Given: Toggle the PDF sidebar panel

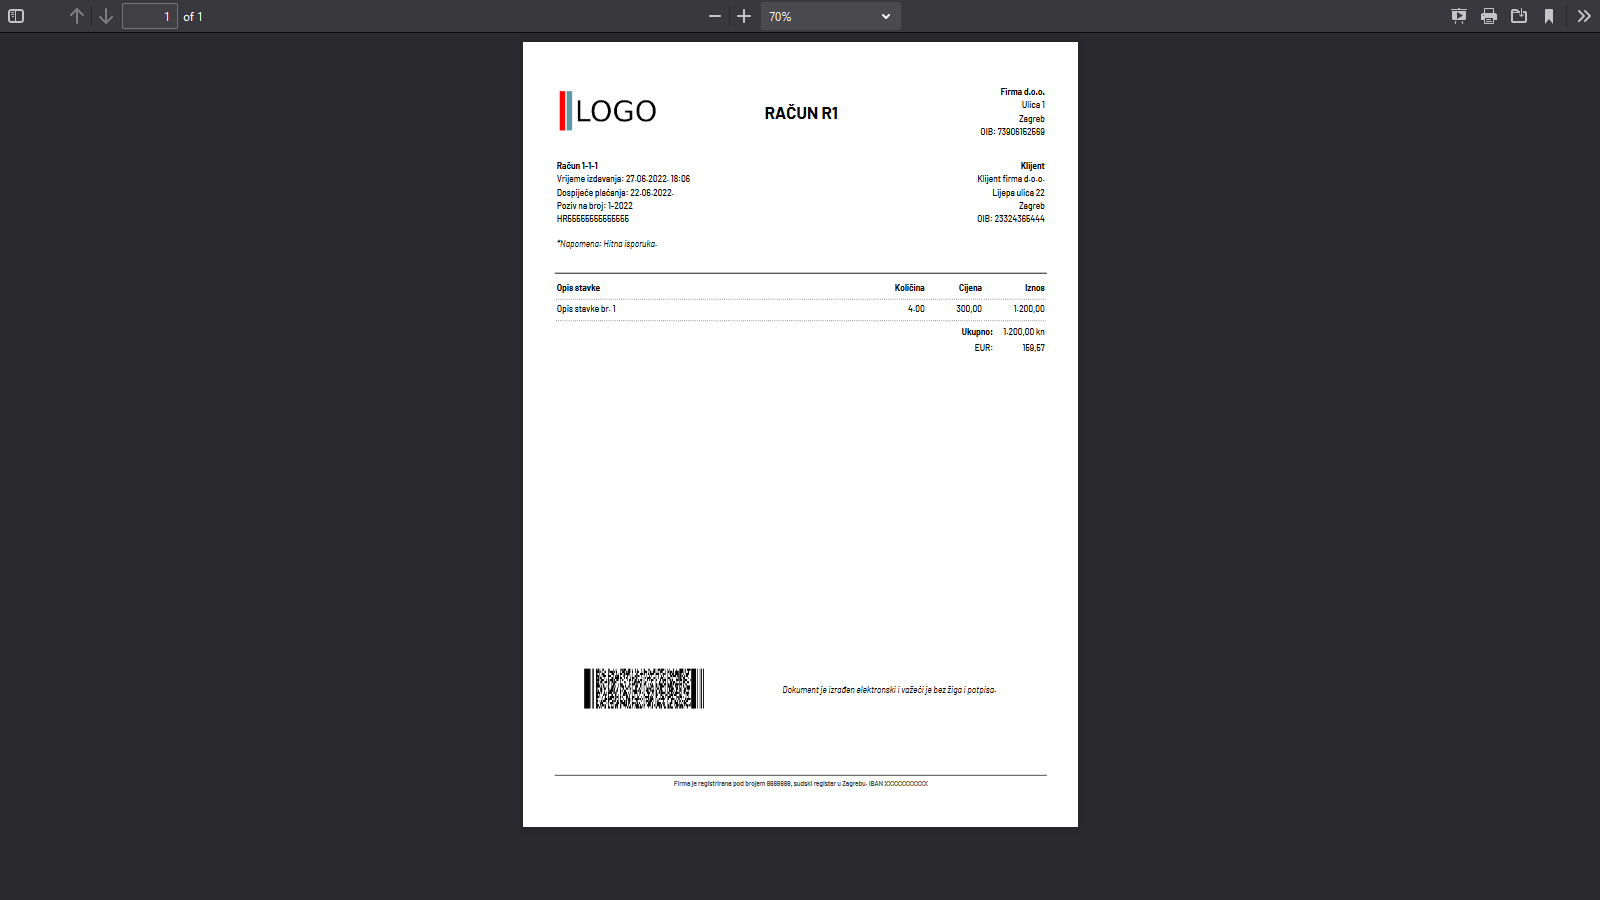Looking at the screenshot, I should click(16, 16).
